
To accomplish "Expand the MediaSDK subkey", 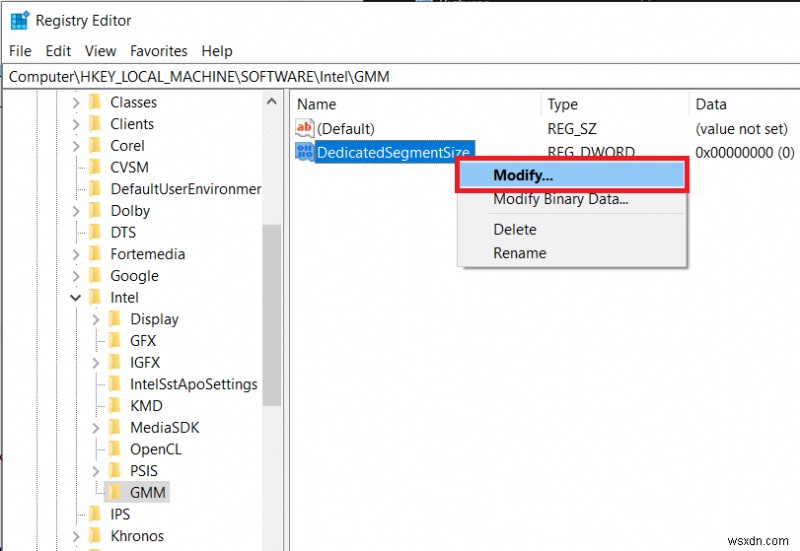I will click(96, 428).
